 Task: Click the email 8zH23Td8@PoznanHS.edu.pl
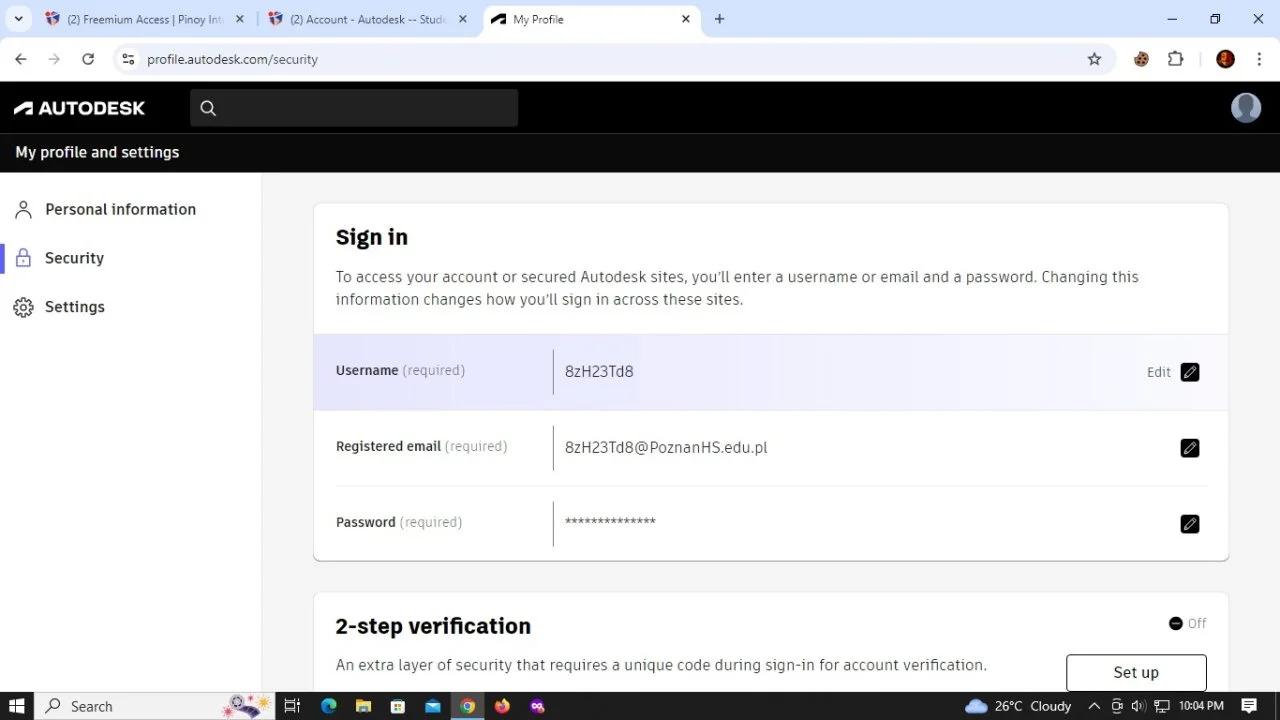coord(666,447)
